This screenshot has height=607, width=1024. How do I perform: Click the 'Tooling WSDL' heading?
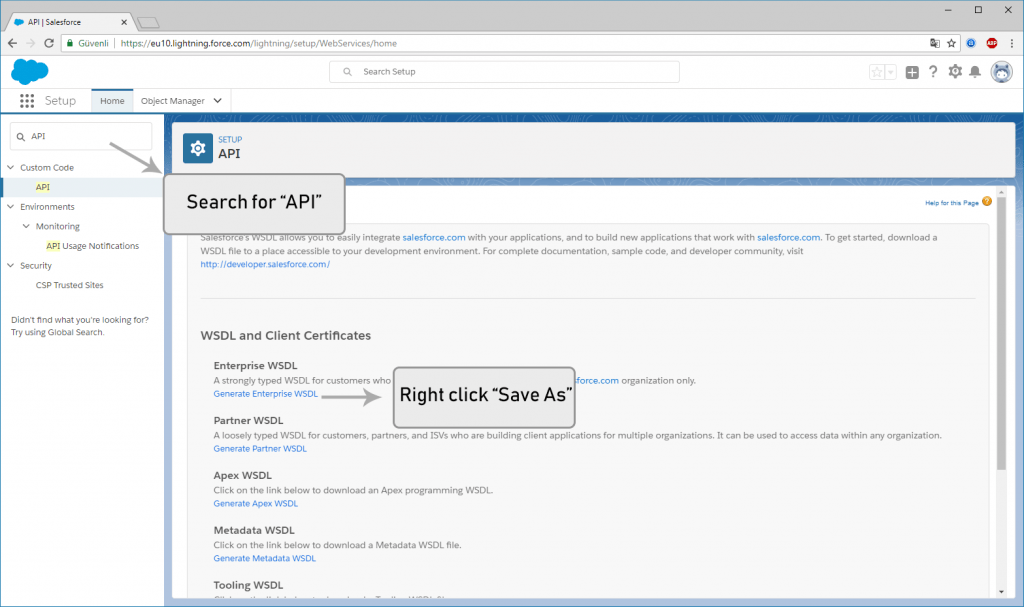[248, 585]
